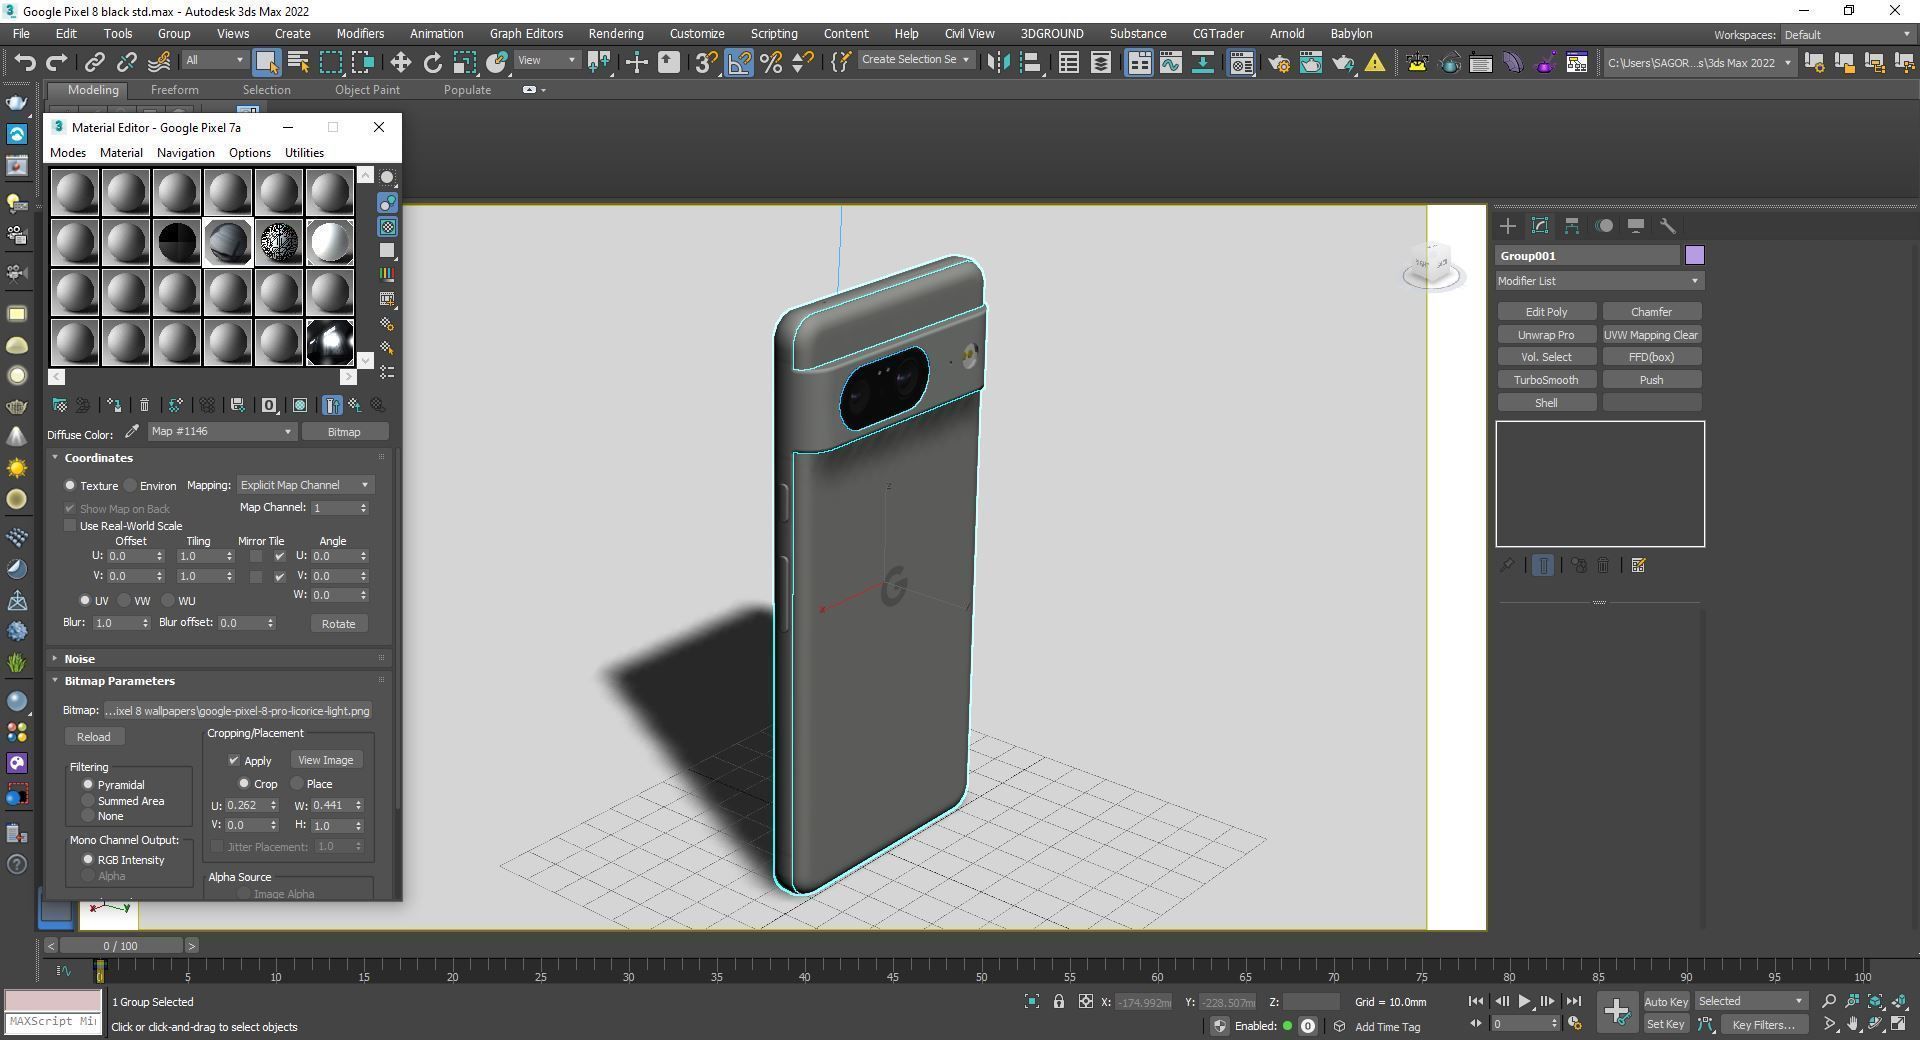Click the Rotate coordinates button
This screenshot has height=1040, width=1920.
(338, 624)
